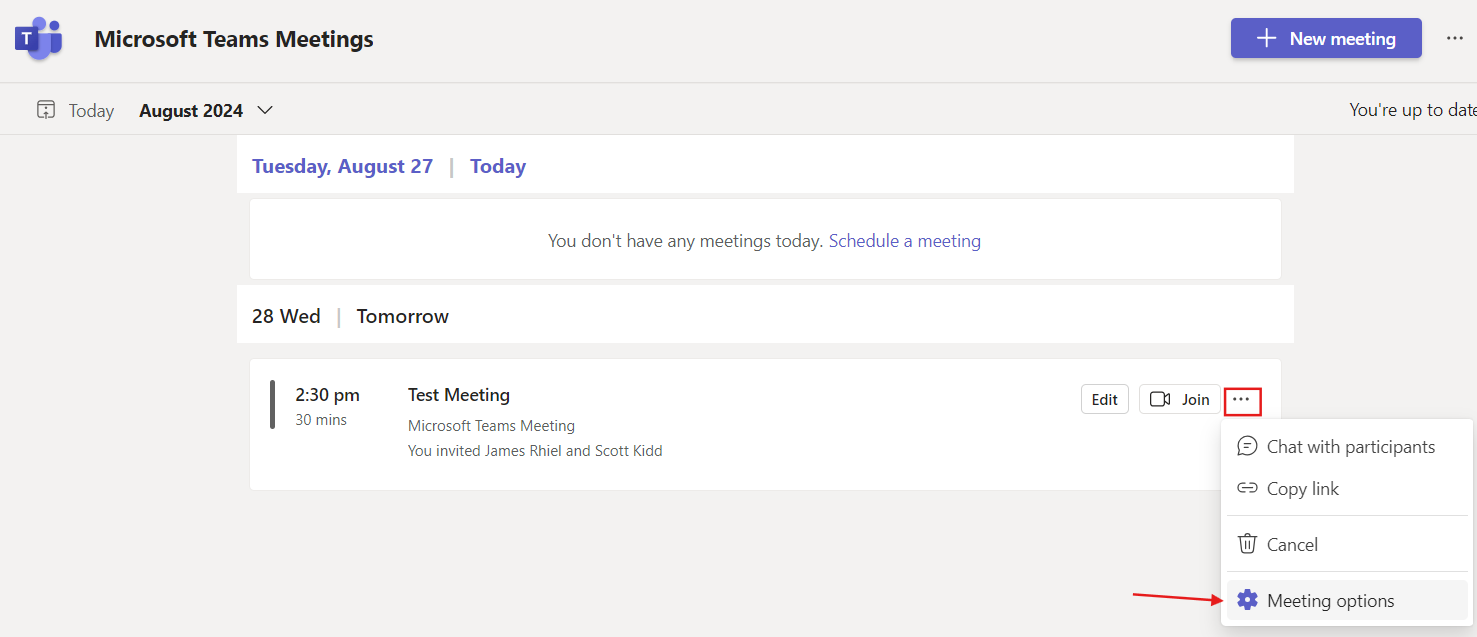The image size is (1477, 637).
Task: Click the video camera icon on Join
Action: (1159, 399)
